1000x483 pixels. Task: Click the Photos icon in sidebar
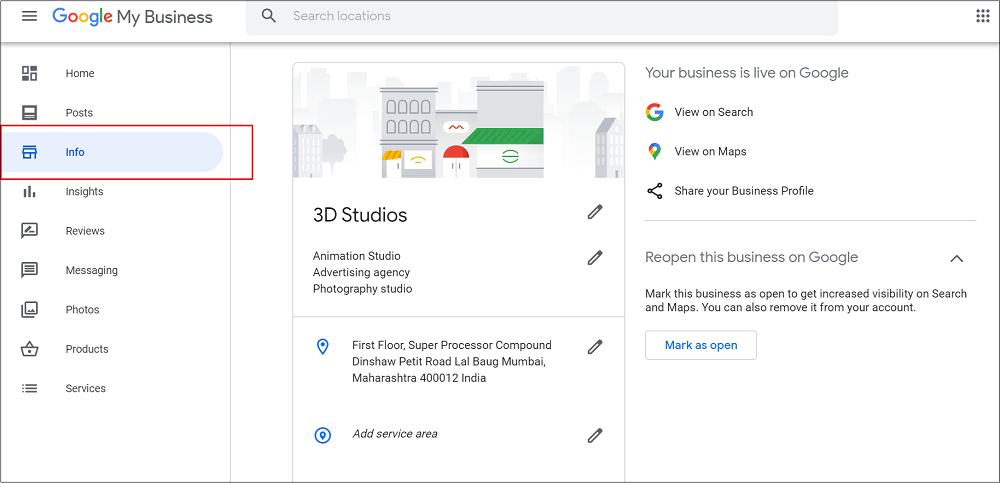pos(29,309)
